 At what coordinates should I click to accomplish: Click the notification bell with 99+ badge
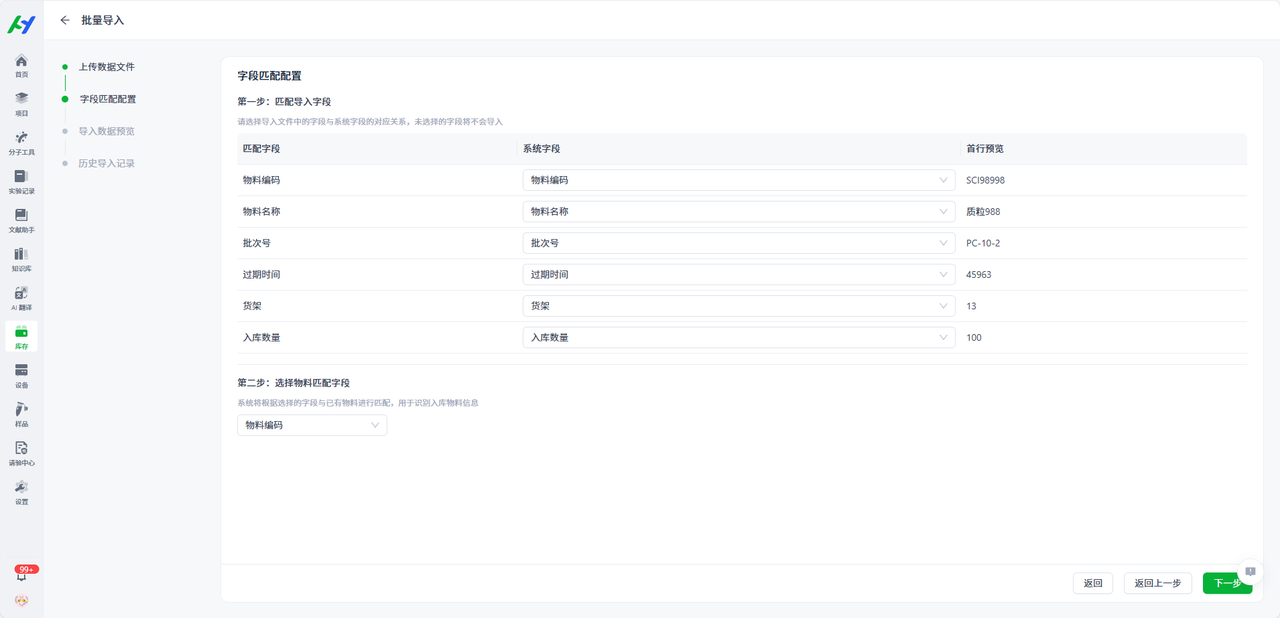click(21, 575)
